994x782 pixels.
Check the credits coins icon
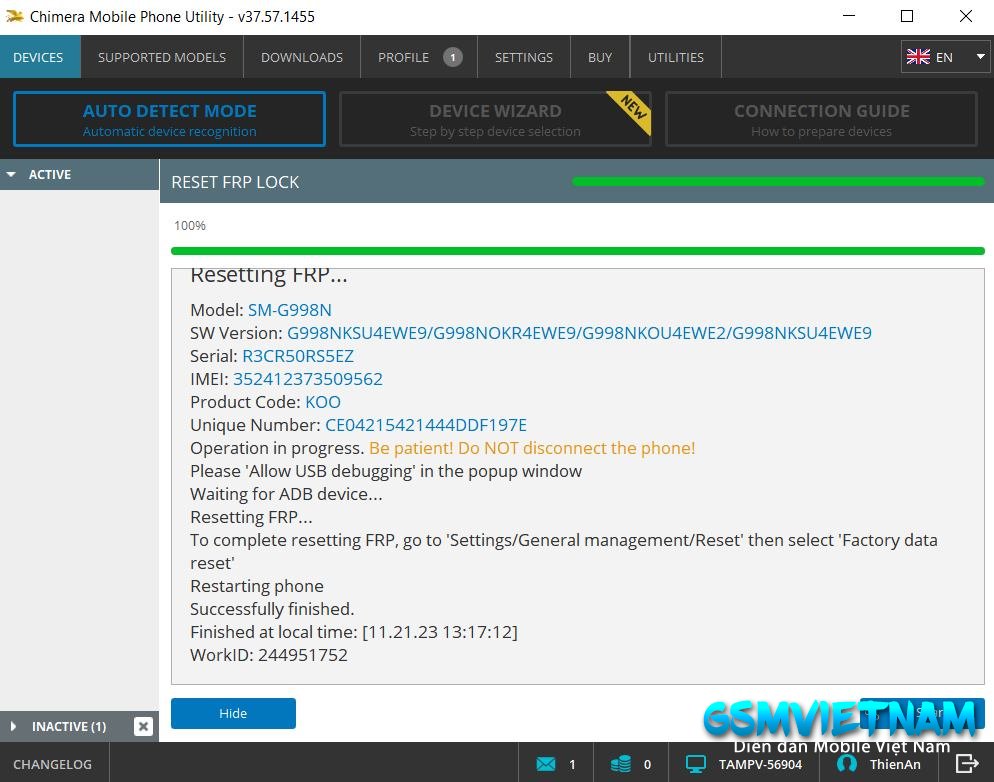point(621,764)
